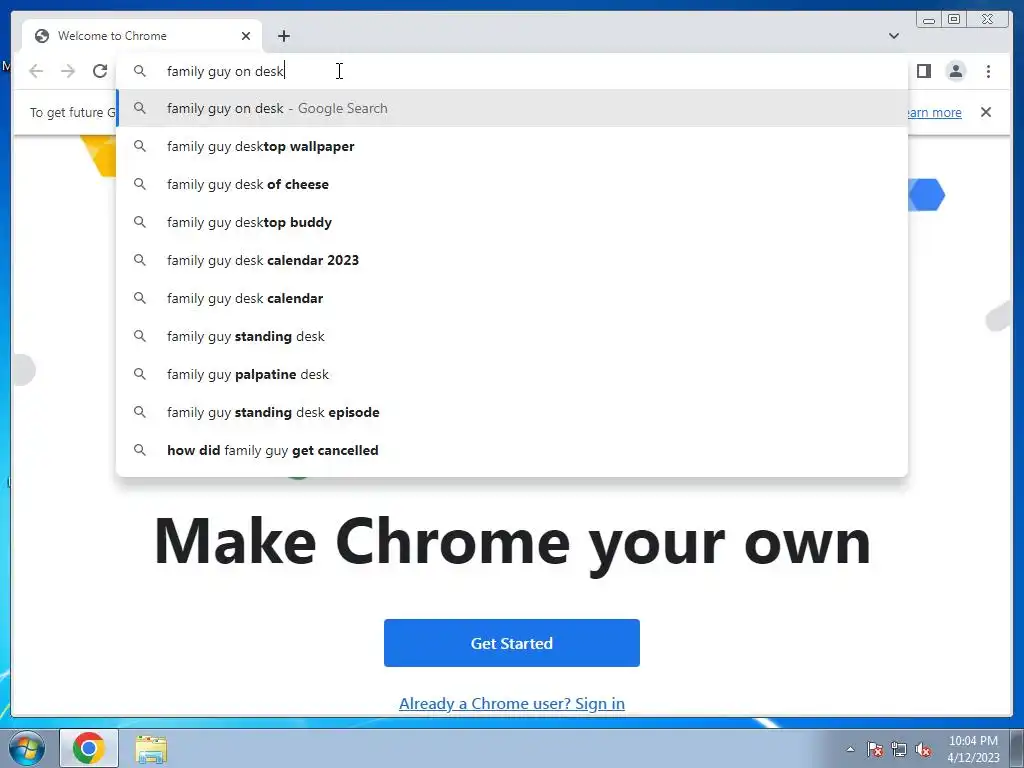Open a new tab with plus icon
The width and height of the screenshot is (1024, 768).
pyautogui.click(x=283, y=36)
